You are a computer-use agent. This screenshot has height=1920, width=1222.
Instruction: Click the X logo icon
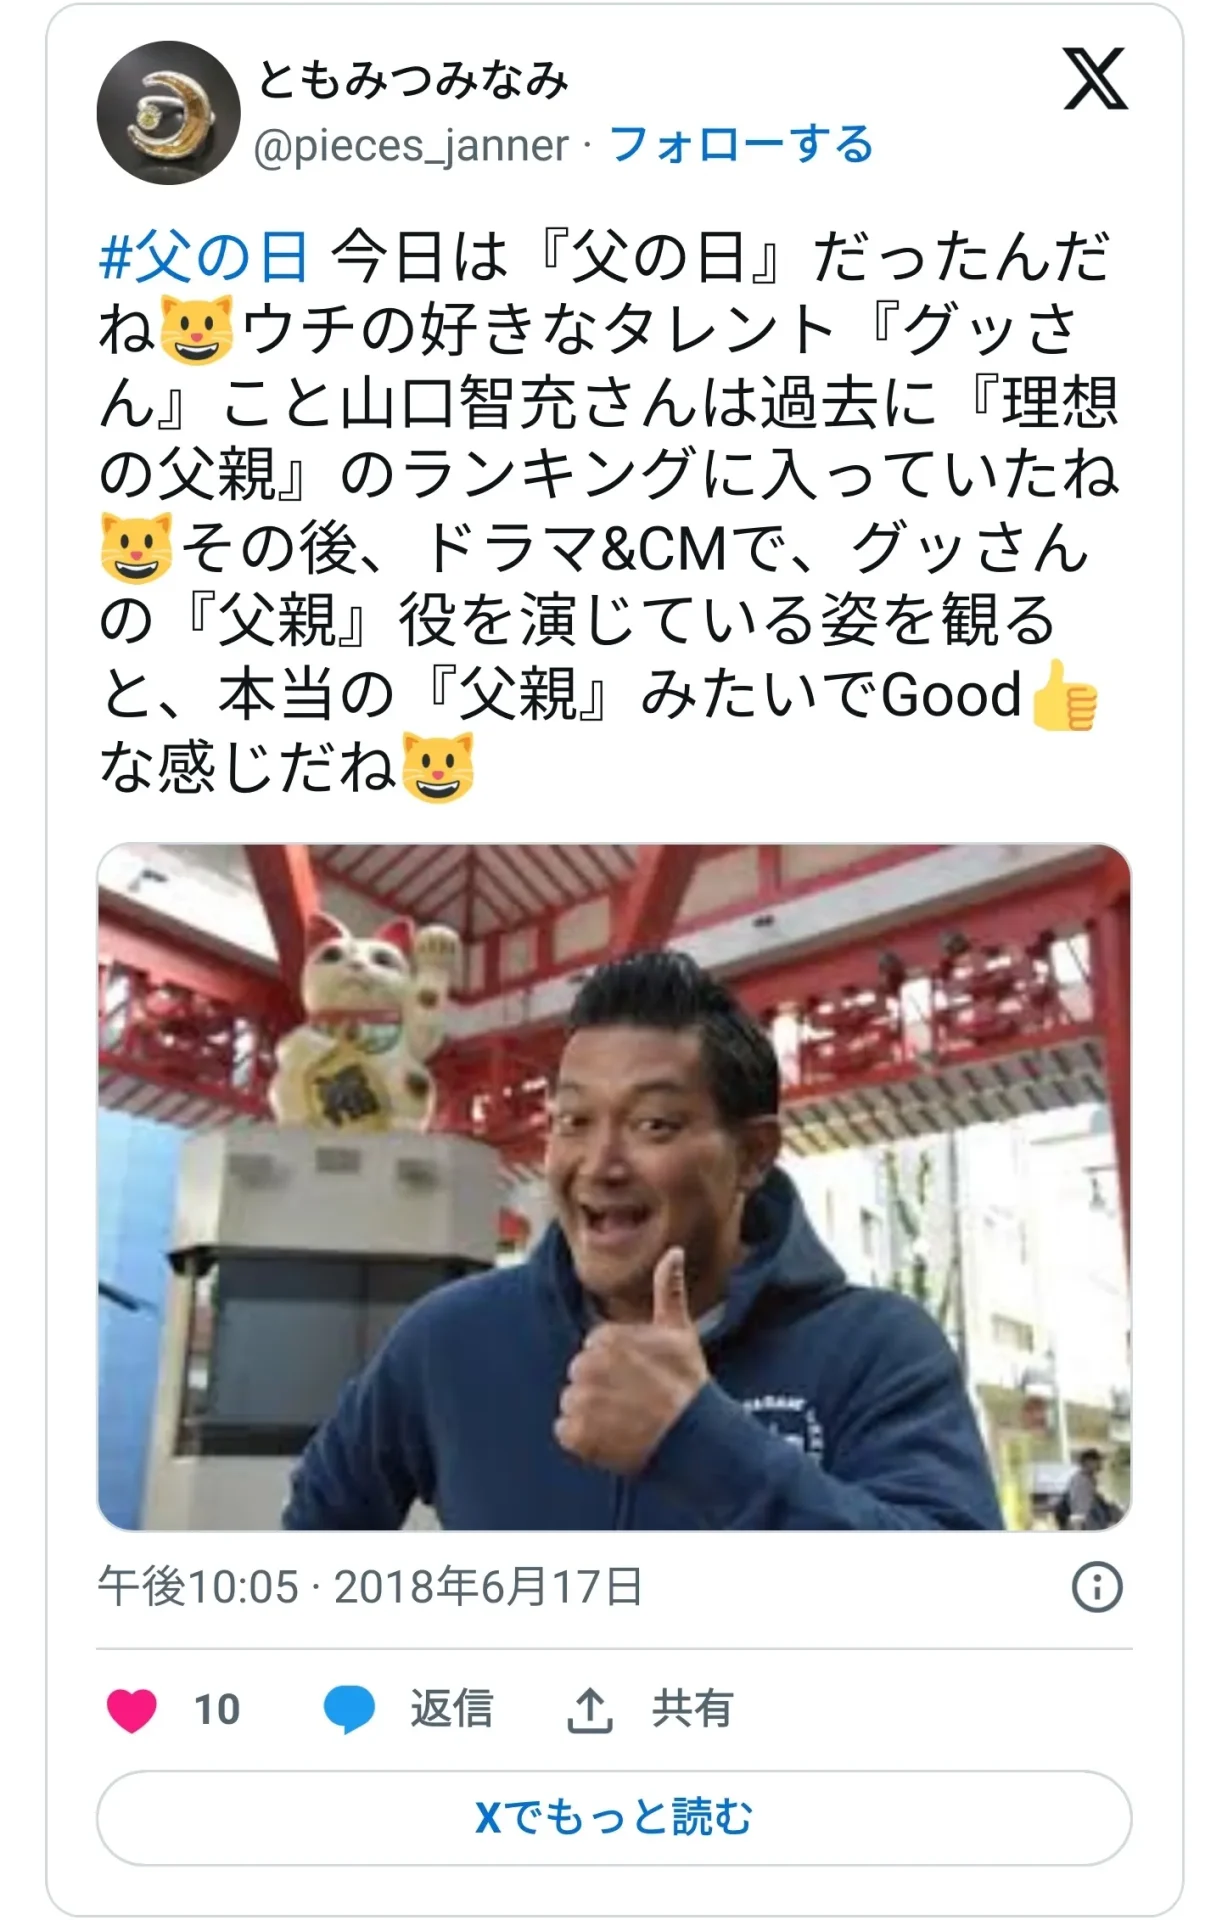click(1095, 79)
